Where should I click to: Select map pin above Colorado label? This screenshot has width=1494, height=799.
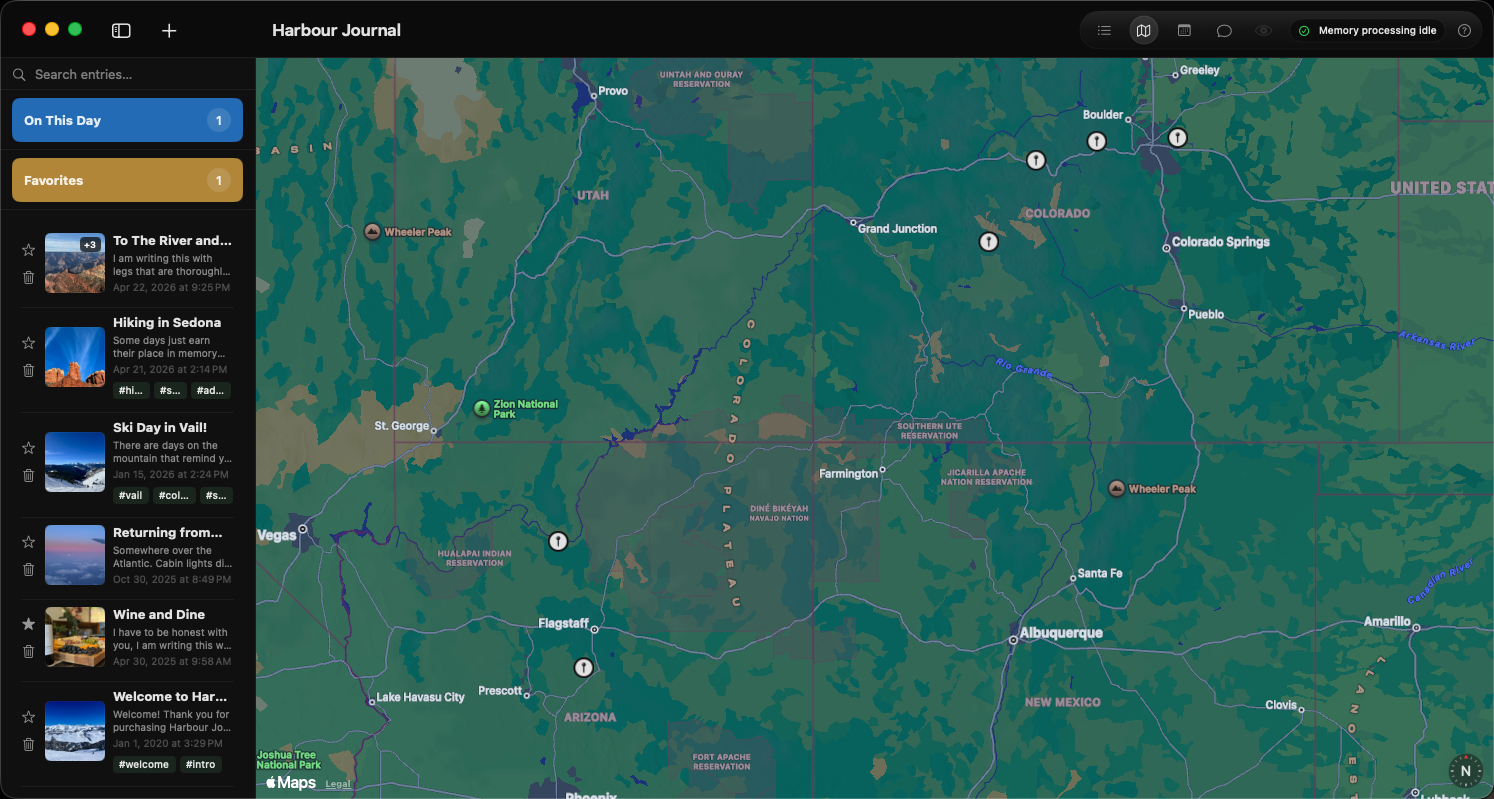click(x=1036, y=159)
